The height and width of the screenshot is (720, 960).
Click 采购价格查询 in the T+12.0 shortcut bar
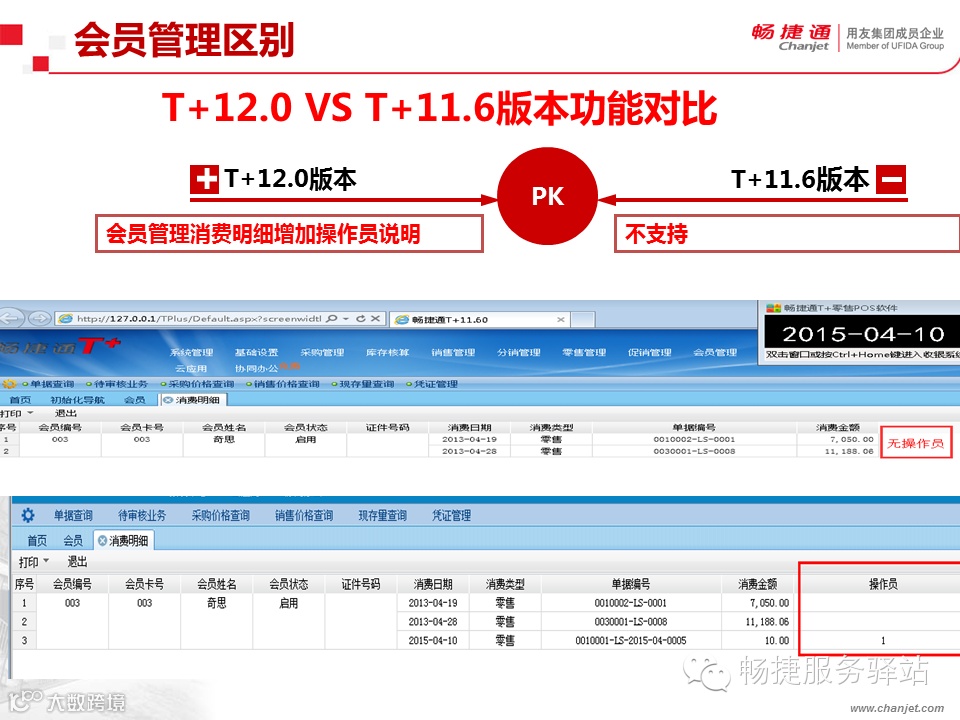[220, 516]
